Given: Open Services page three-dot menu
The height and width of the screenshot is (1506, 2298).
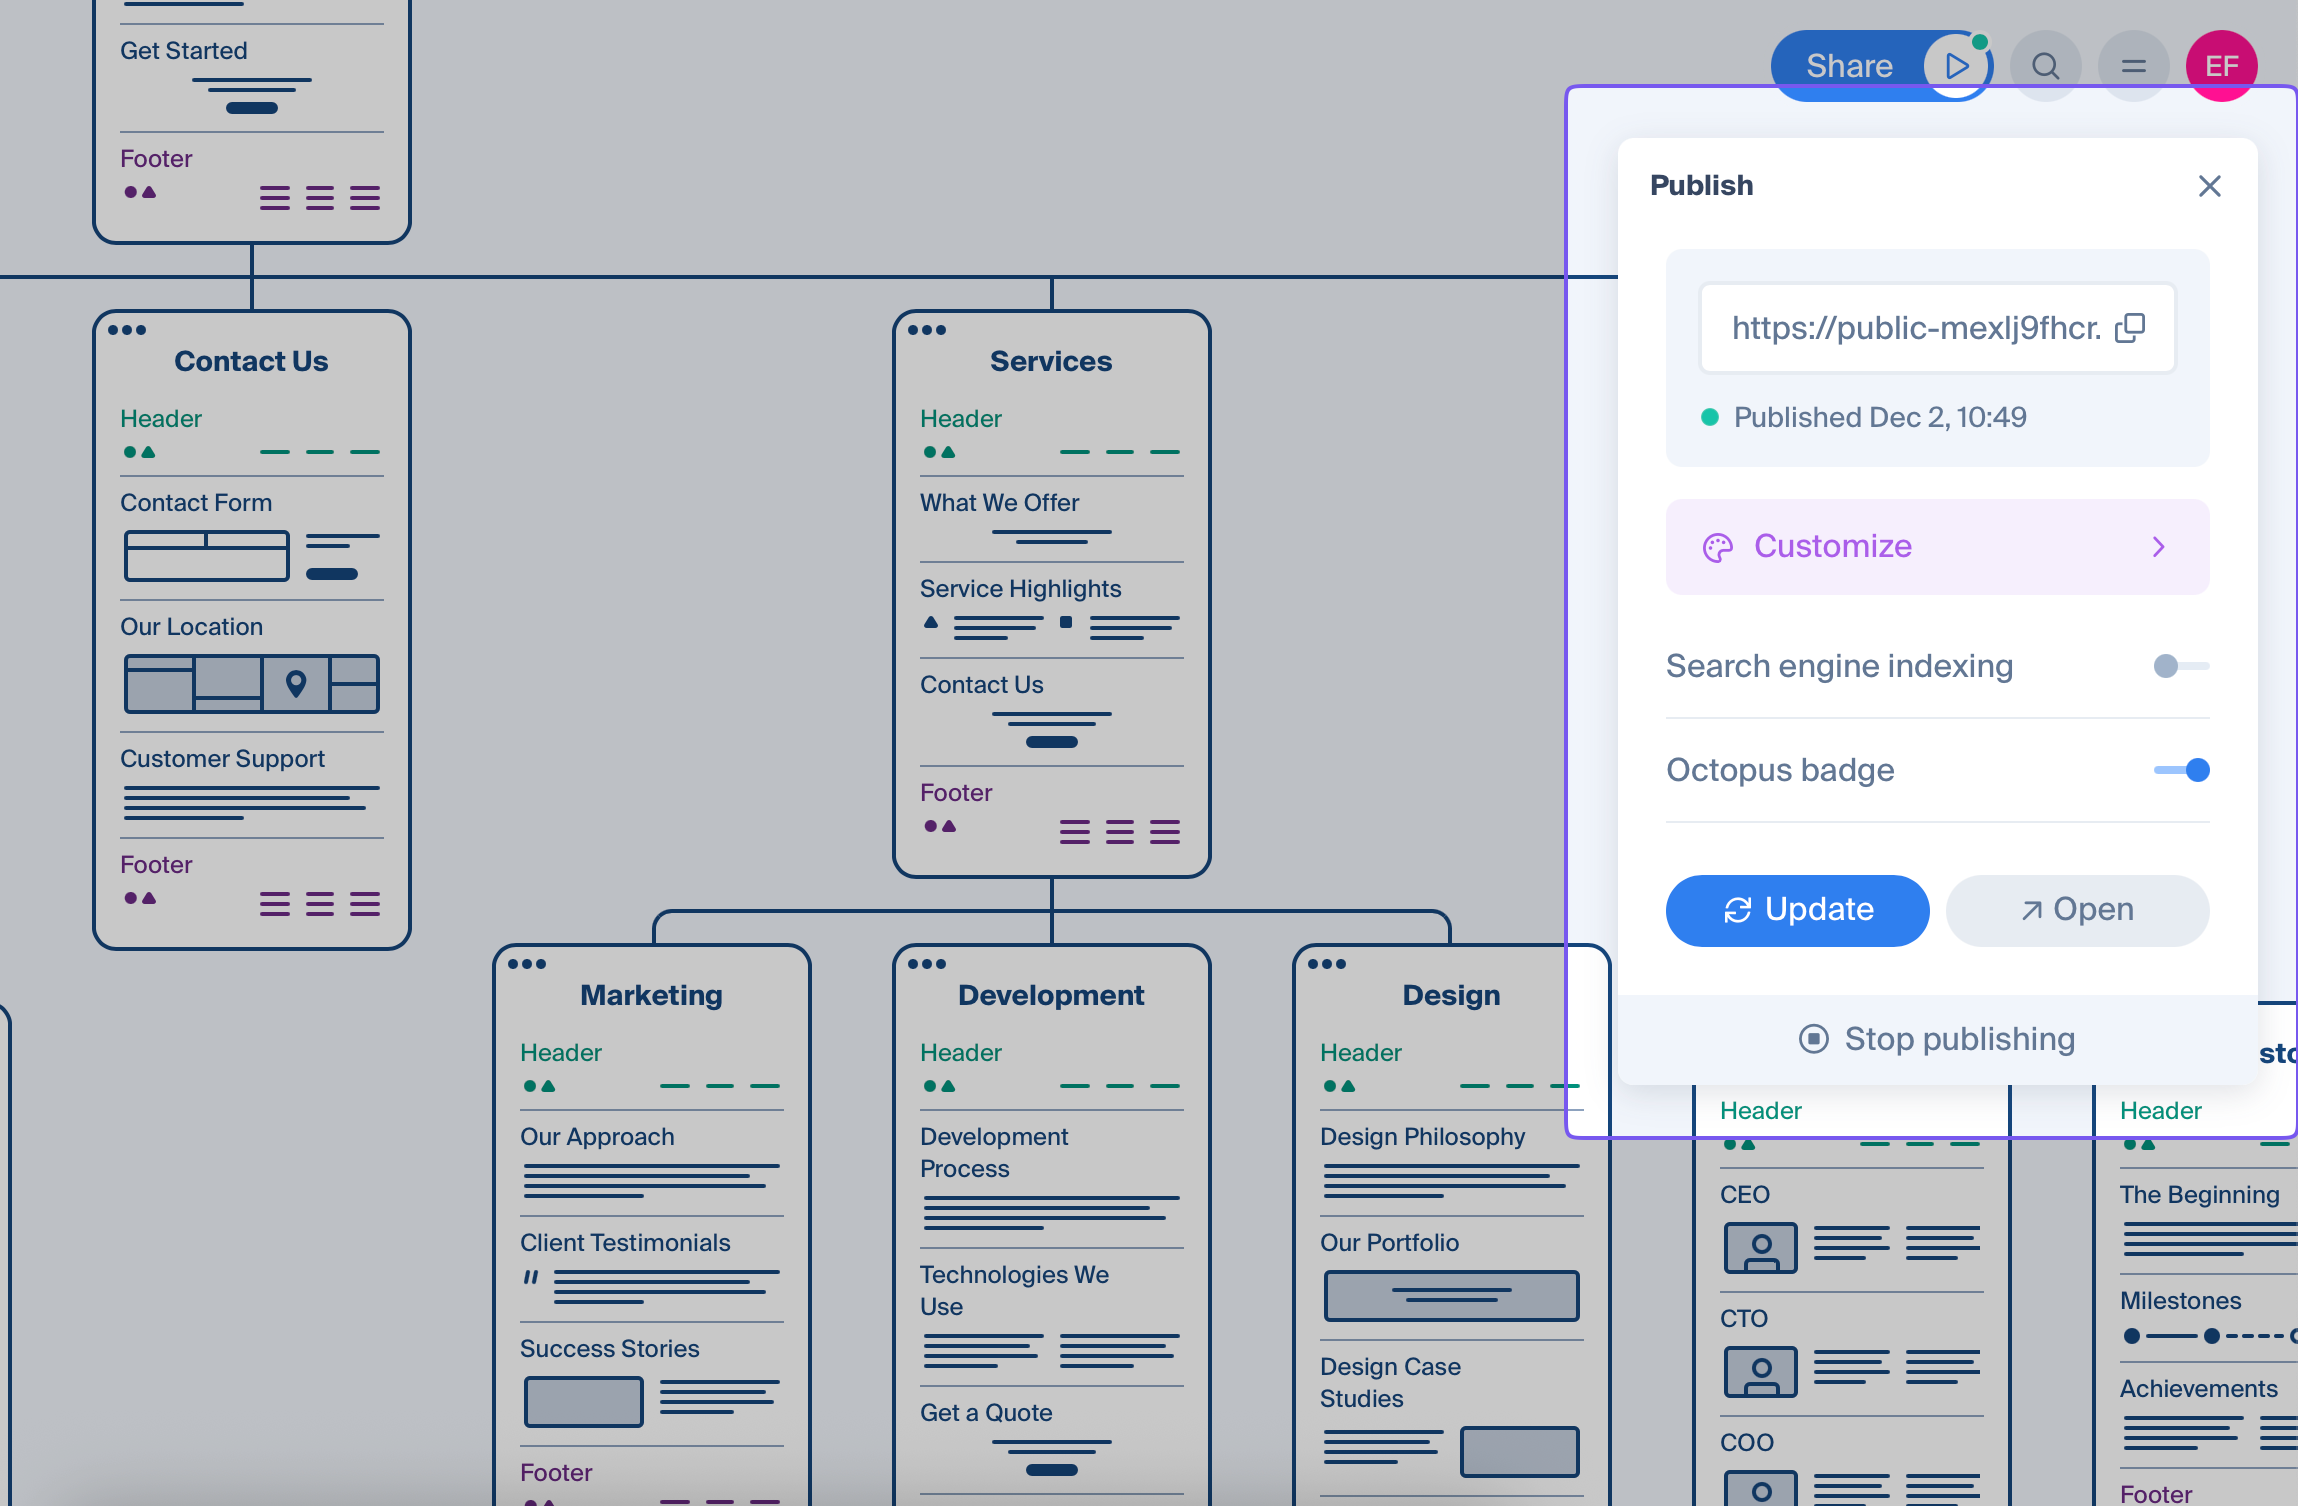Looking at the screenshot, I should 927,330.
